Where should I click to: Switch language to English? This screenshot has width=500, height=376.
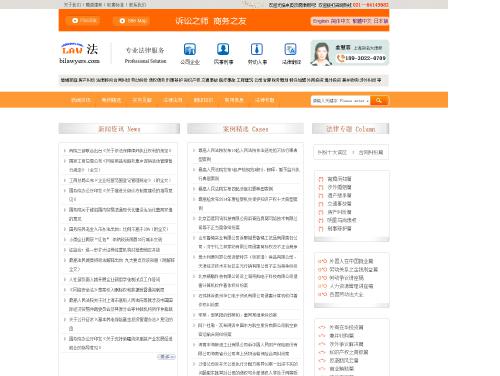point(320,21)
